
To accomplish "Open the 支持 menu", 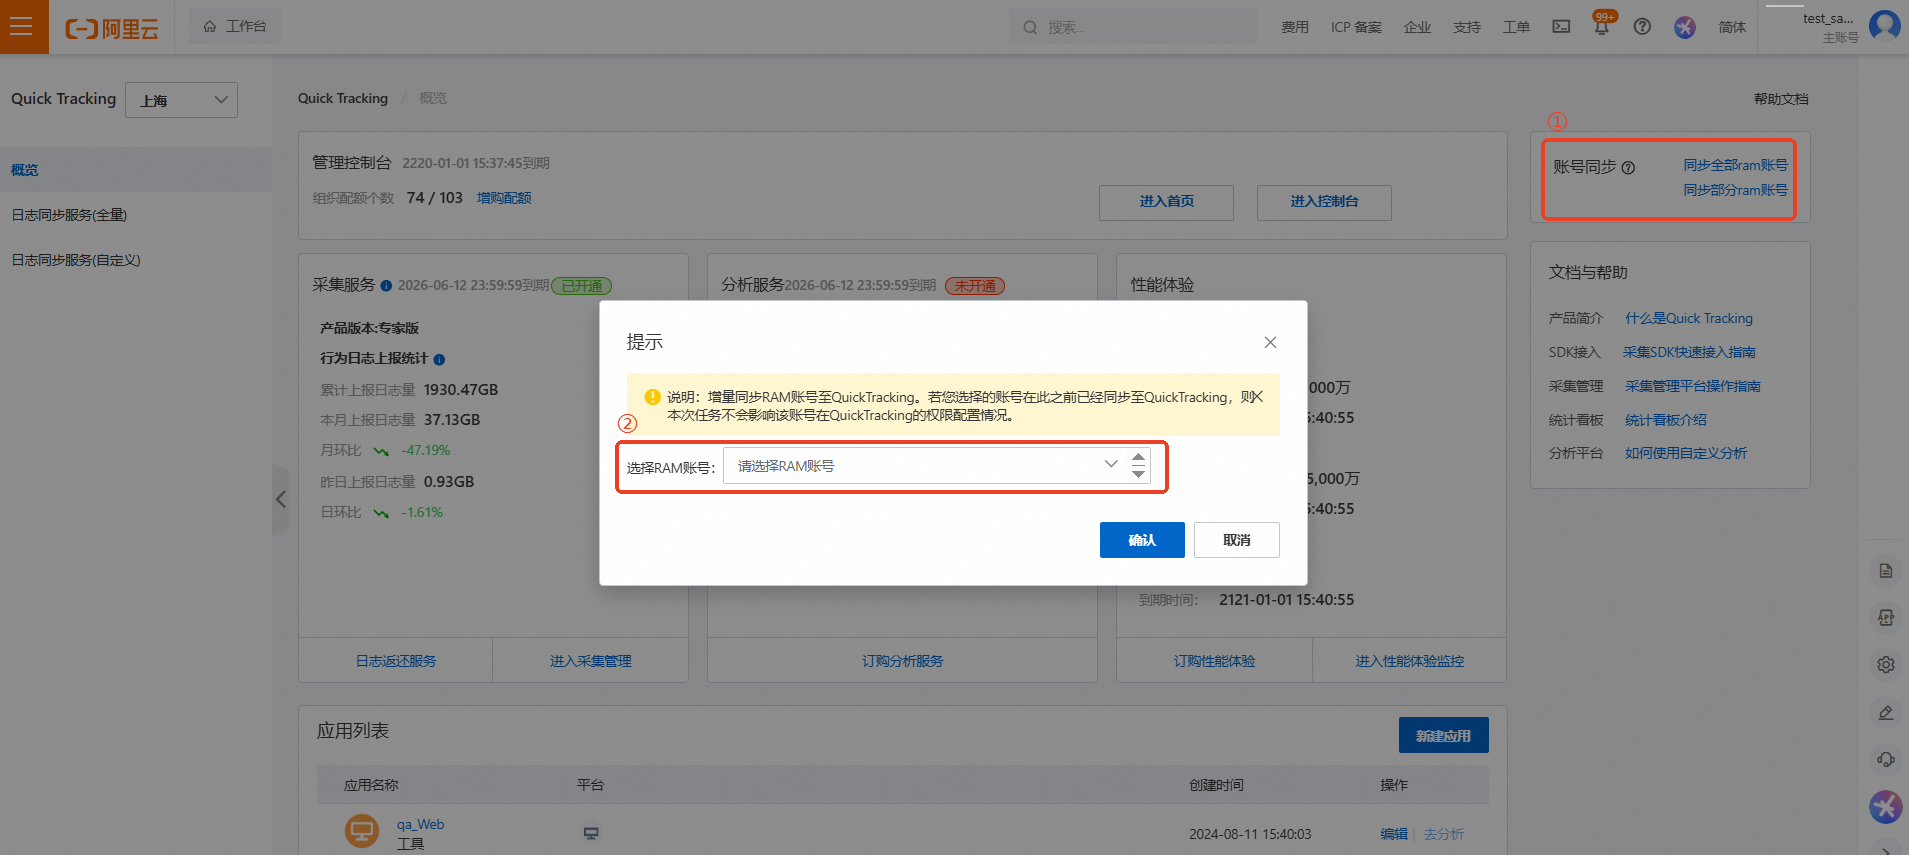I will 1467,27.
